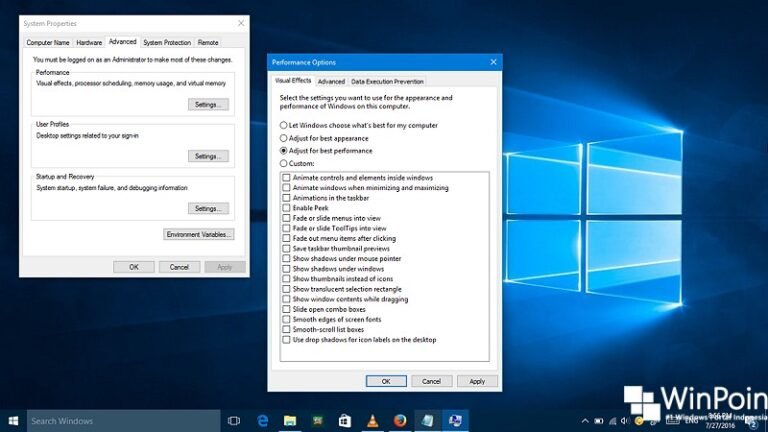Enable the Enable Peek checkbox
Screen dimensions: 768x432
point(287,208)
